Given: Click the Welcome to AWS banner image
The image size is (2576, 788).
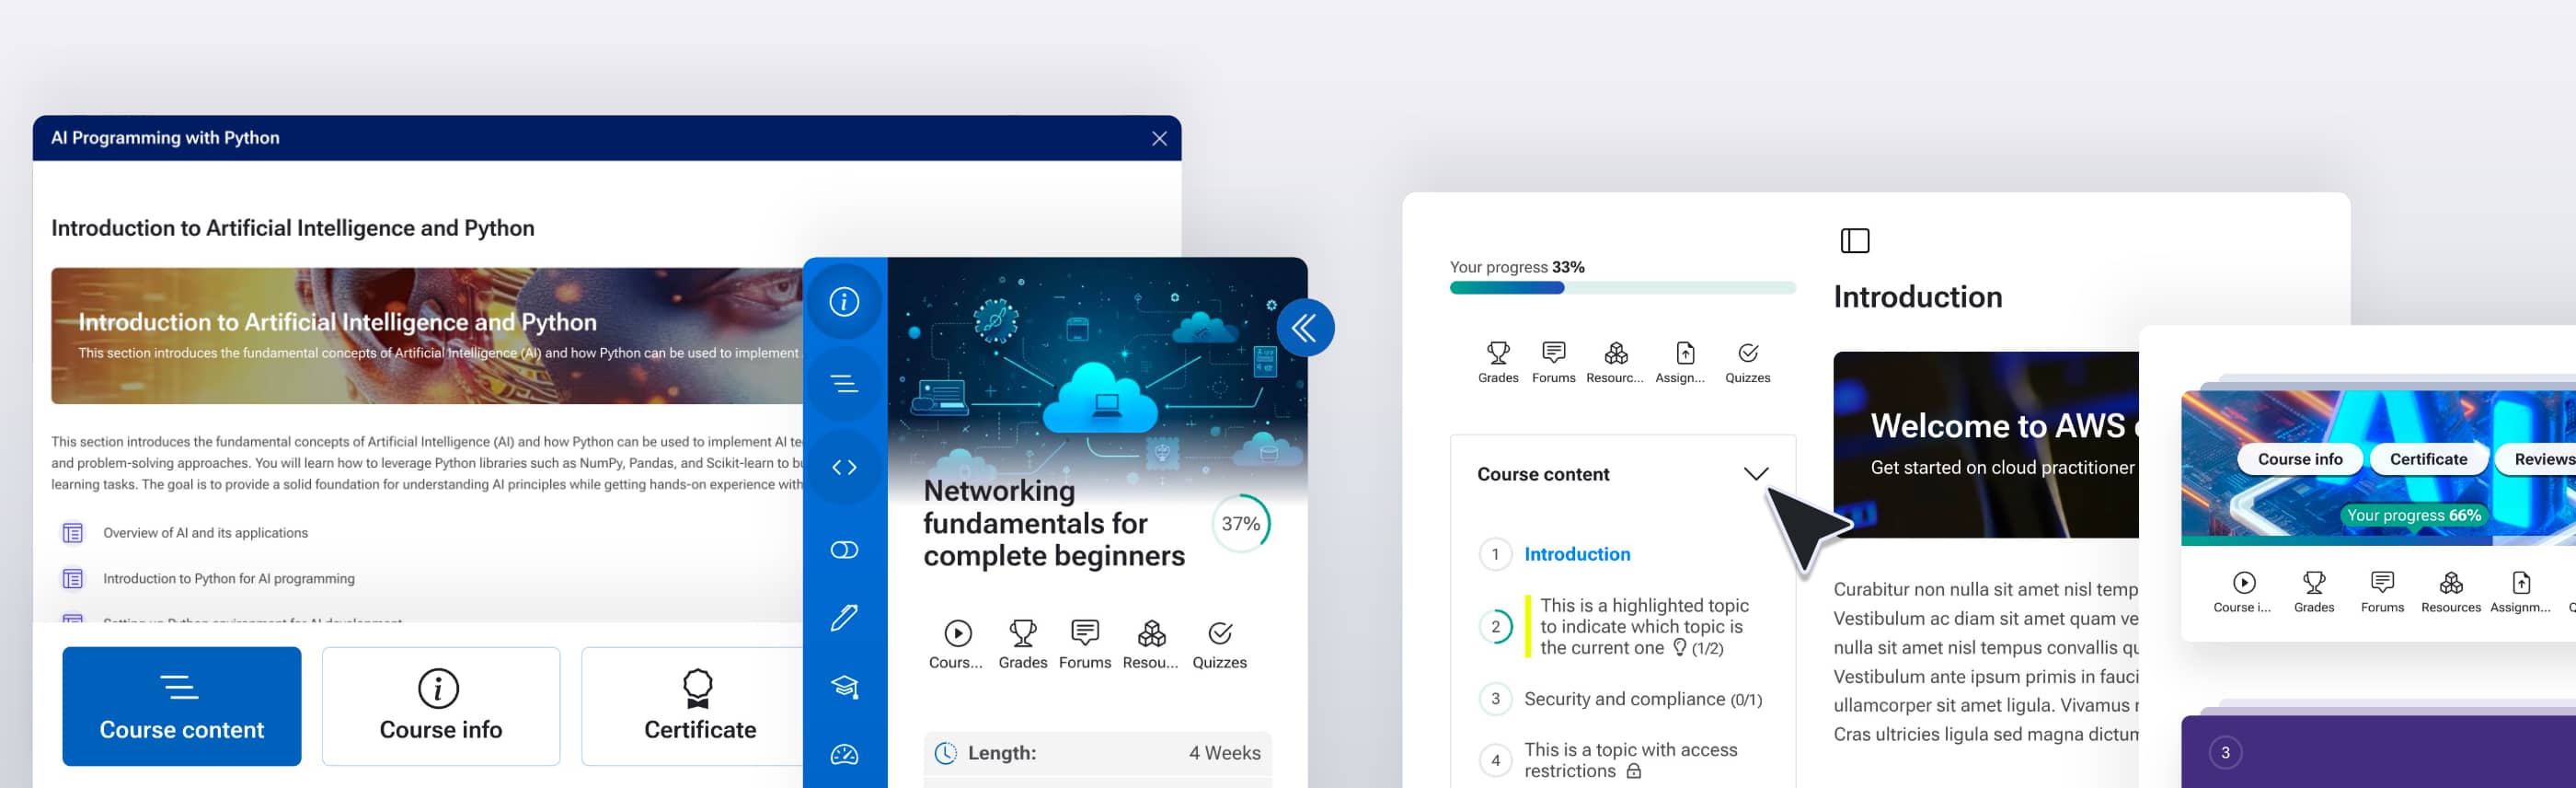Looking at the screenshot, I should click(1985, 444).
